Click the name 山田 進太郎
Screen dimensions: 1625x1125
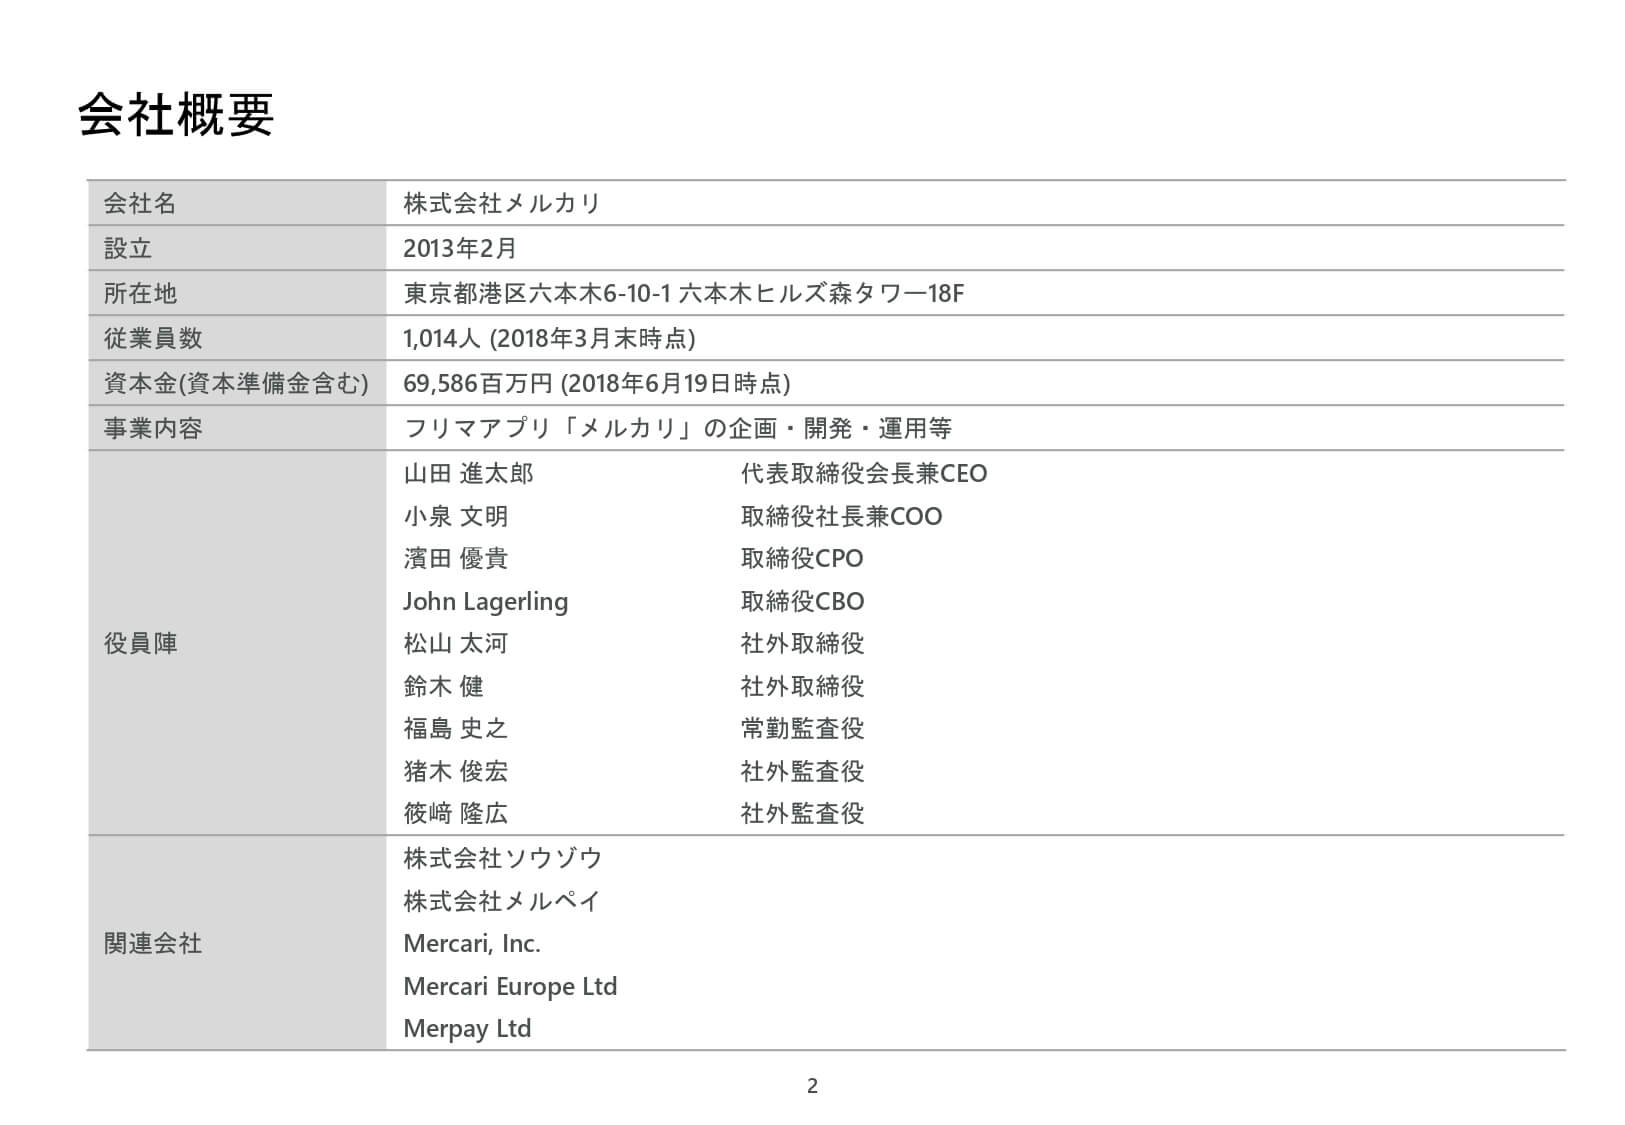point(468,473)
